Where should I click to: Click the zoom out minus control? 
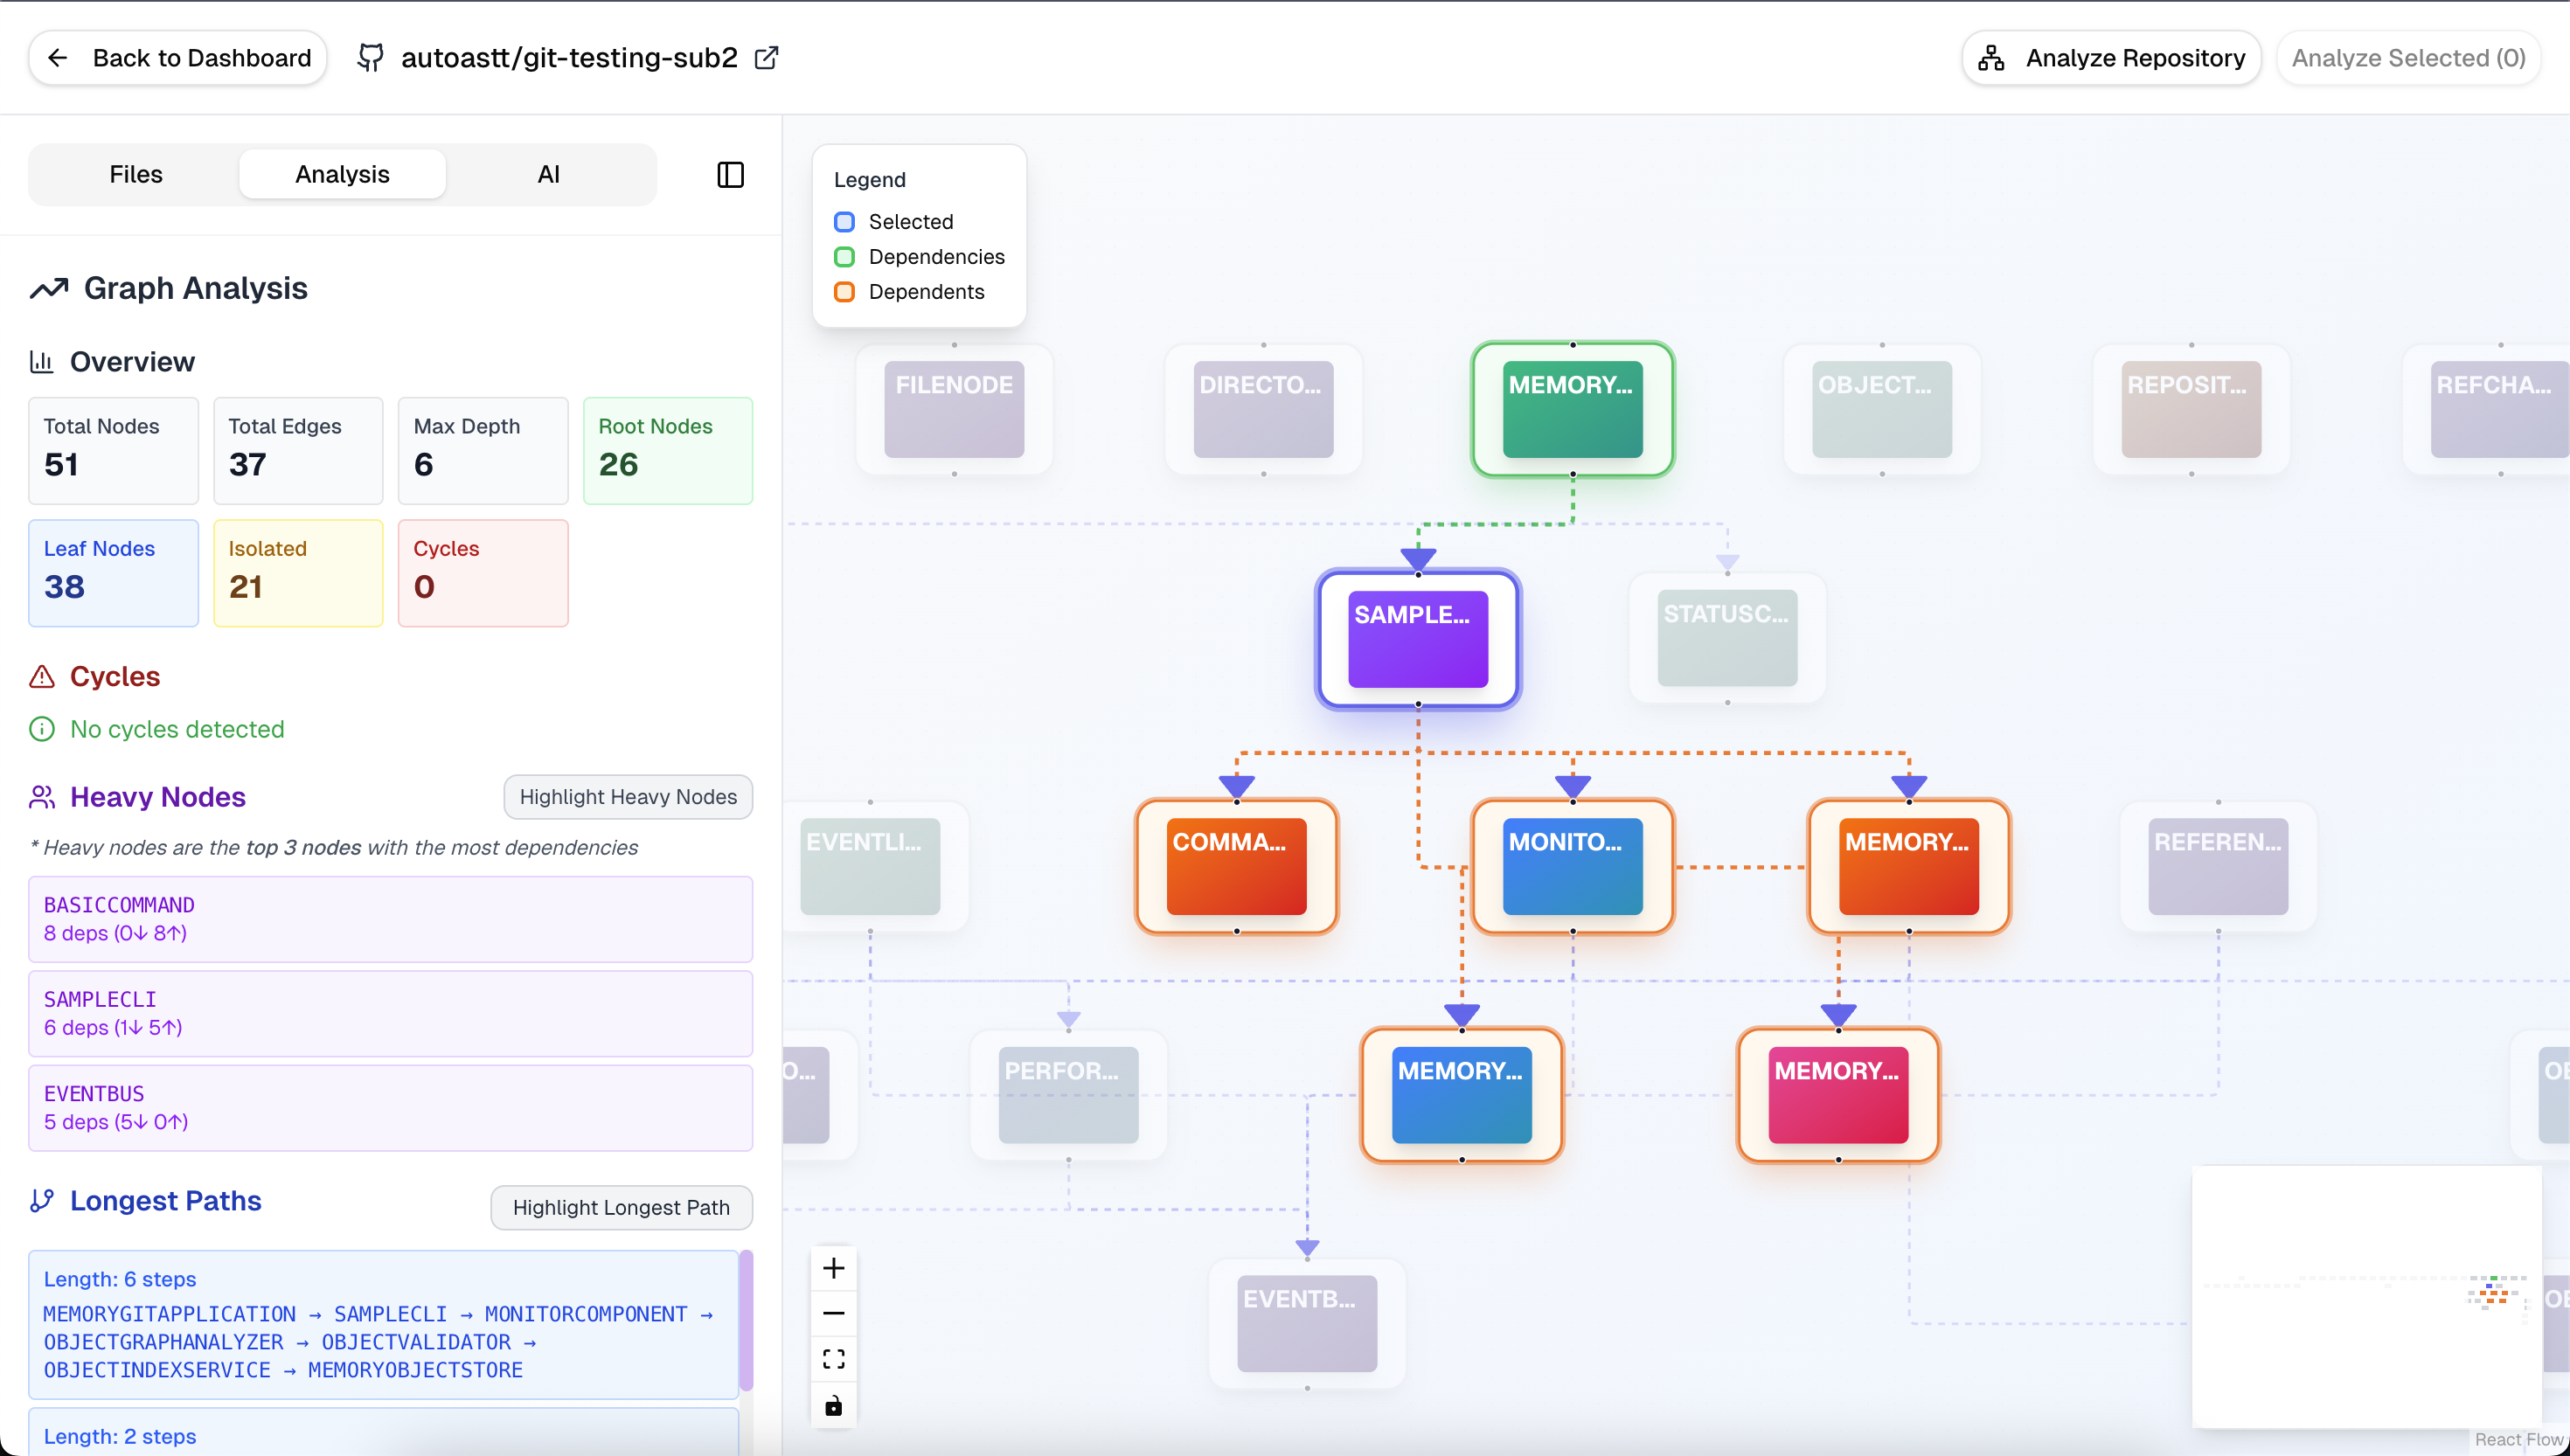(x=833, y=1313)
